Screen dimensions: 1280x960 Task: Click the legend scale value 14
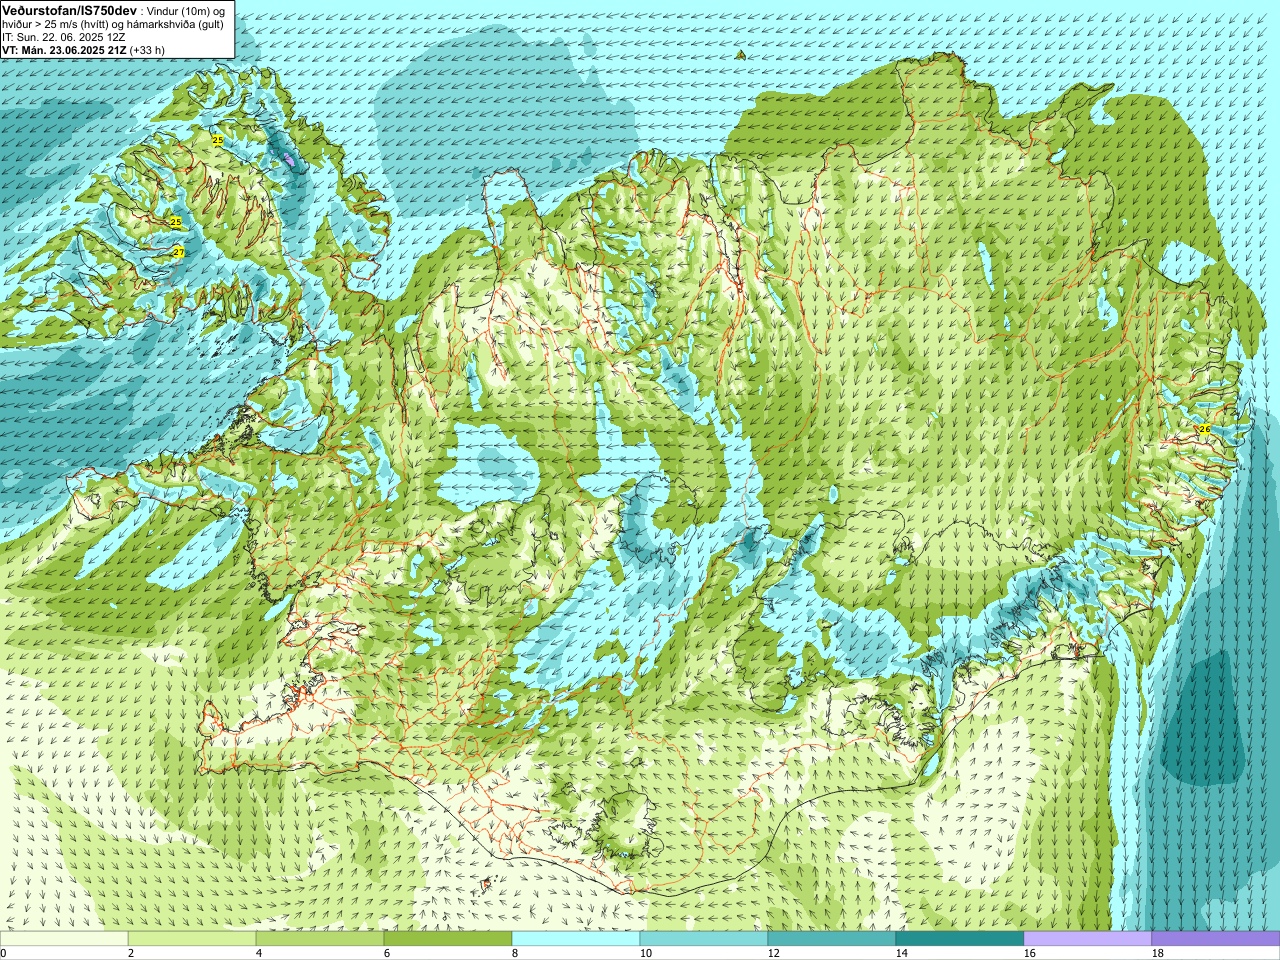902,953
